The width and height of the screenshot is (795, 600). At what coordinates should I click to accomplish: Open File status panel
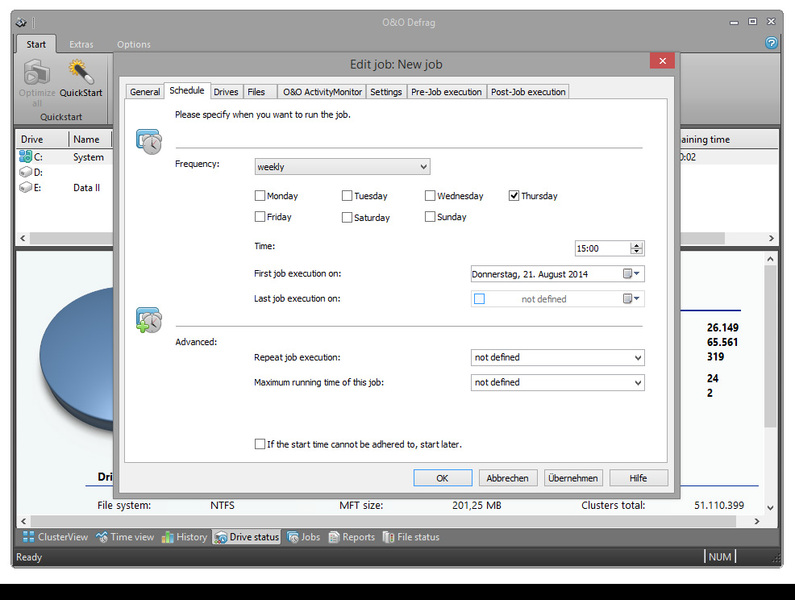pos(411,537)
